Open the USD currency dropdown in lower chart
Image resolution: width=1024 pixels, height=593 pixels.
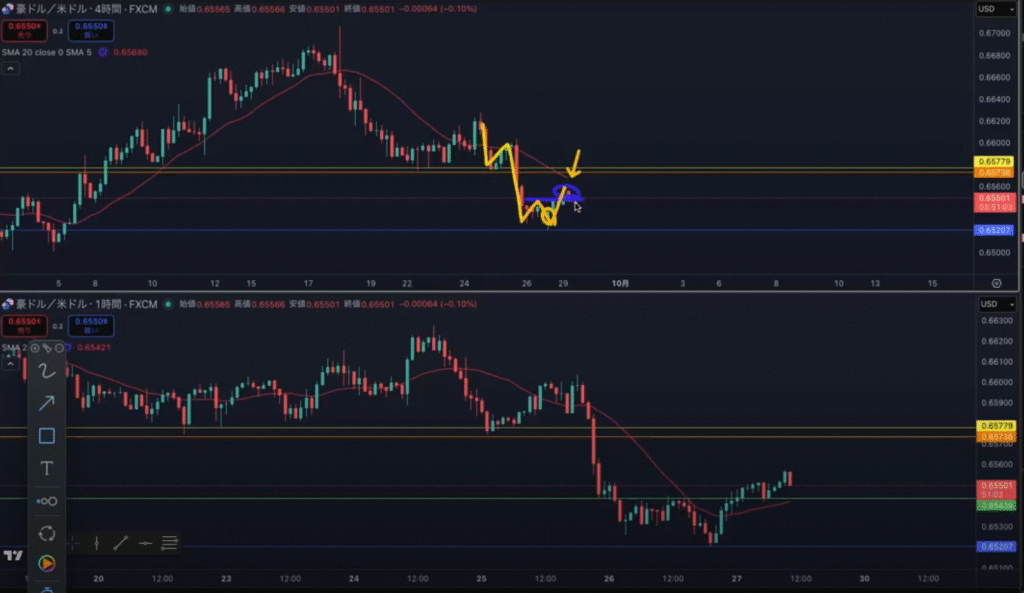pos(997,304)
